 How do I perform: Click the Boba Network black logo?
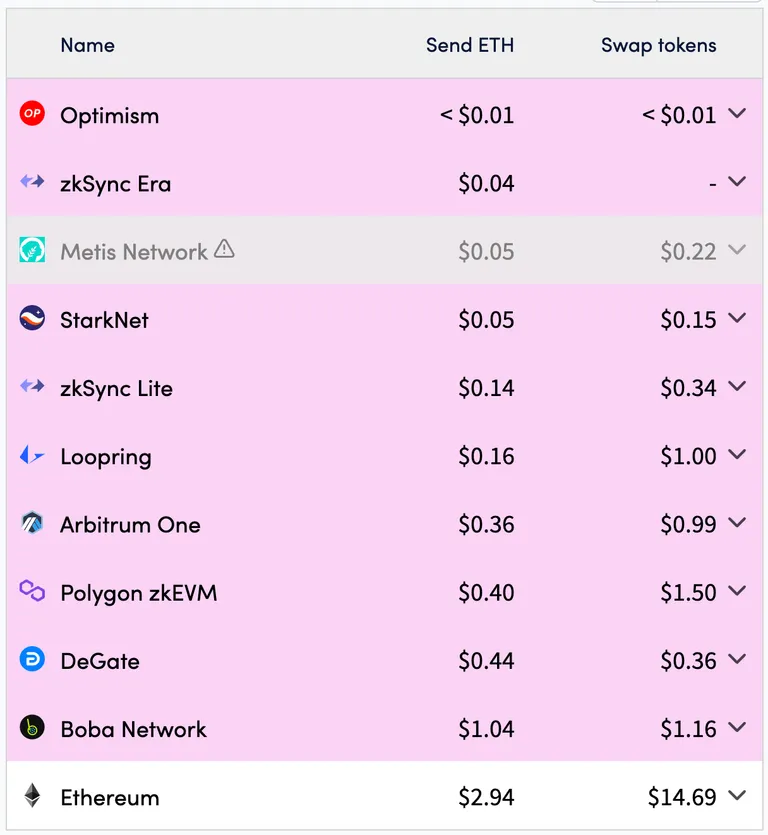tap(32, 727)
